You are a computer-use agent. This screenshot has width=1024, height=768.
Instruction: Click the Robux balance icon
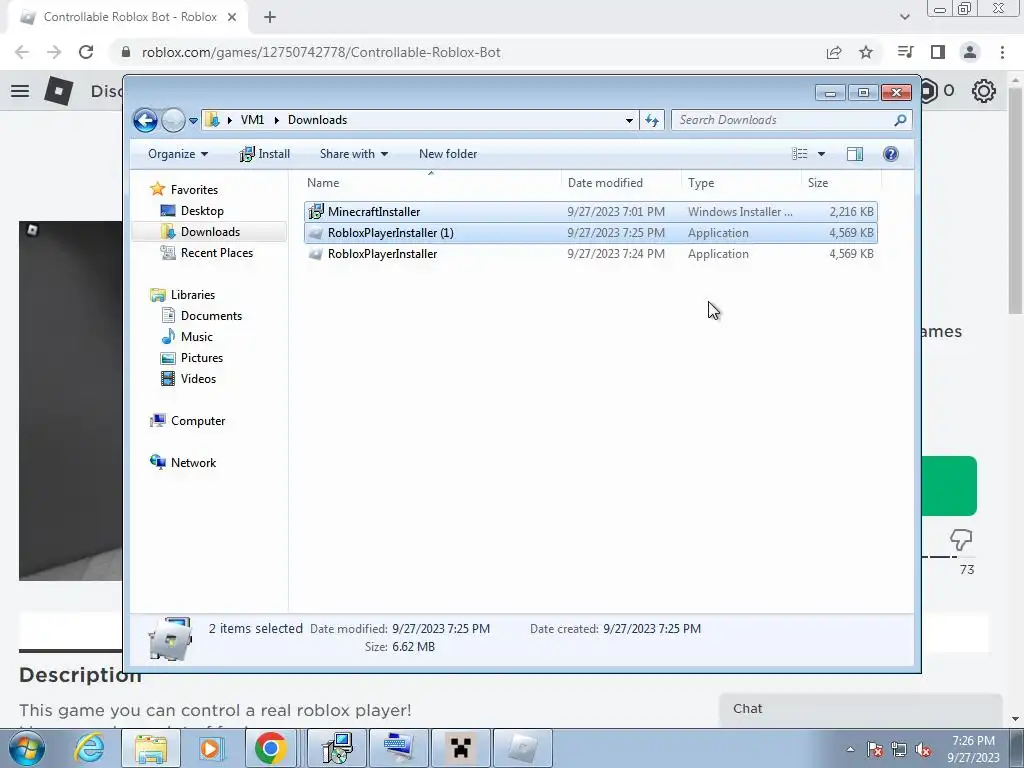click(x=928, y=91)
